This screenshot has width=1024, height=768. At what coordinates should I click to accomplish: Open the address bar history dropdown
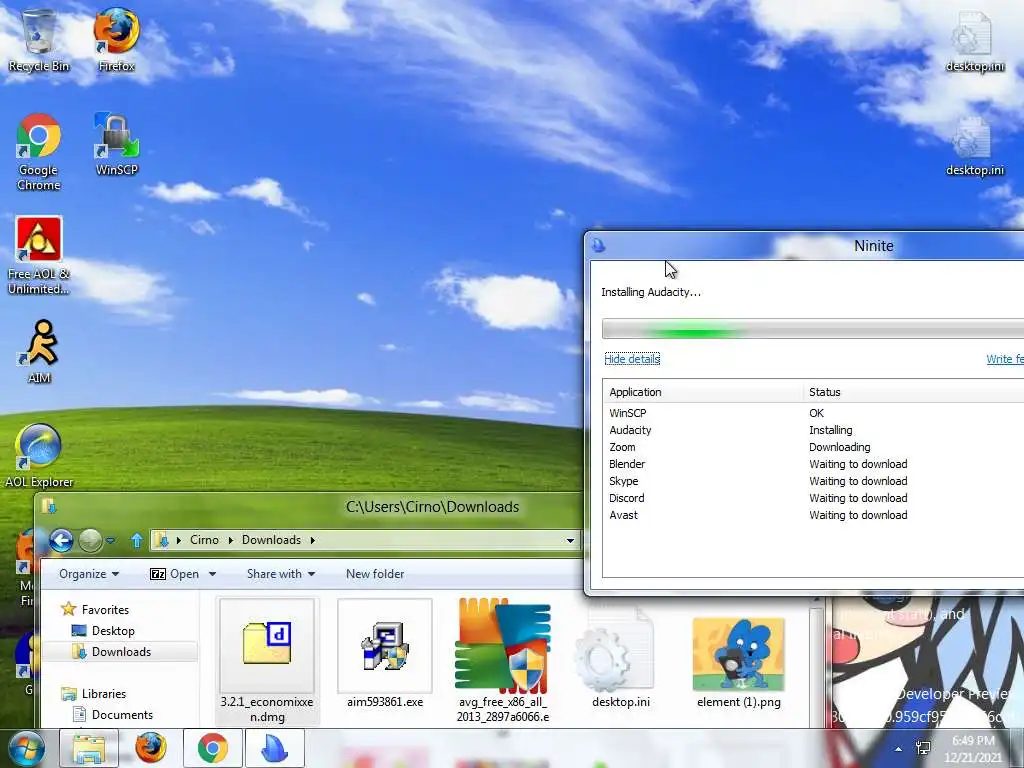[570, 541]
